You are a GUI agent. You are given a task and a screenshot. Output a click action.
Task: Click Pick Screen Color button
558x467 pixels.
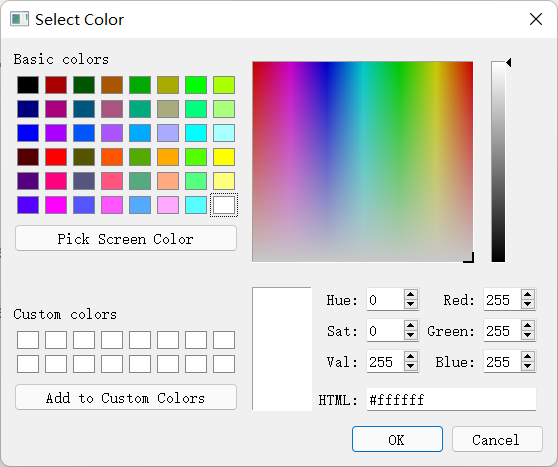[x=126, y=238]
